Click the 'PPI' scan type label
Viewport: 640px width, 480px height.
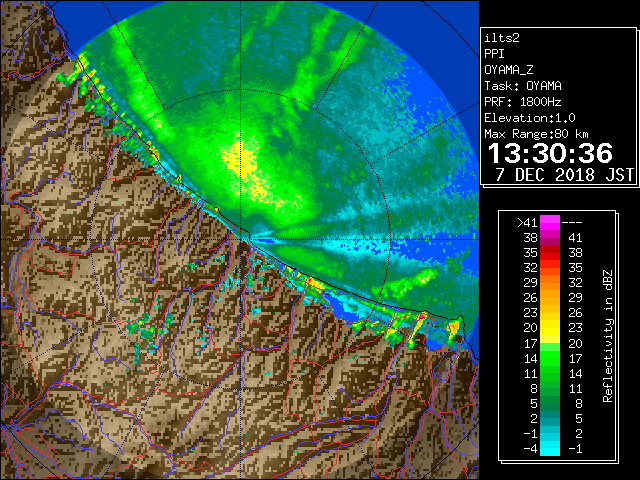coord(494,54)
